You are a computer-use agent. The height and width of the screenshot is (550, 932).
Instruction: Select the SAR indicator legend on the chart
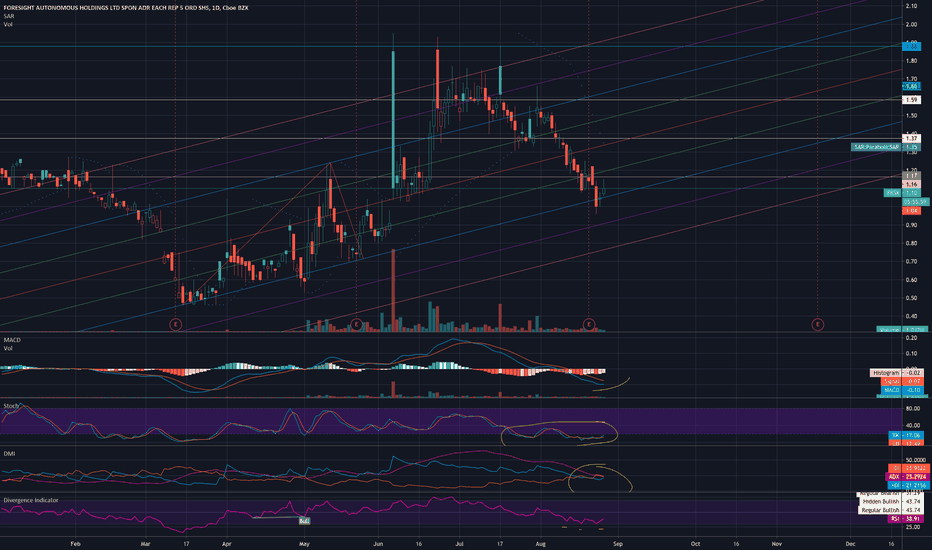point(8,16)
